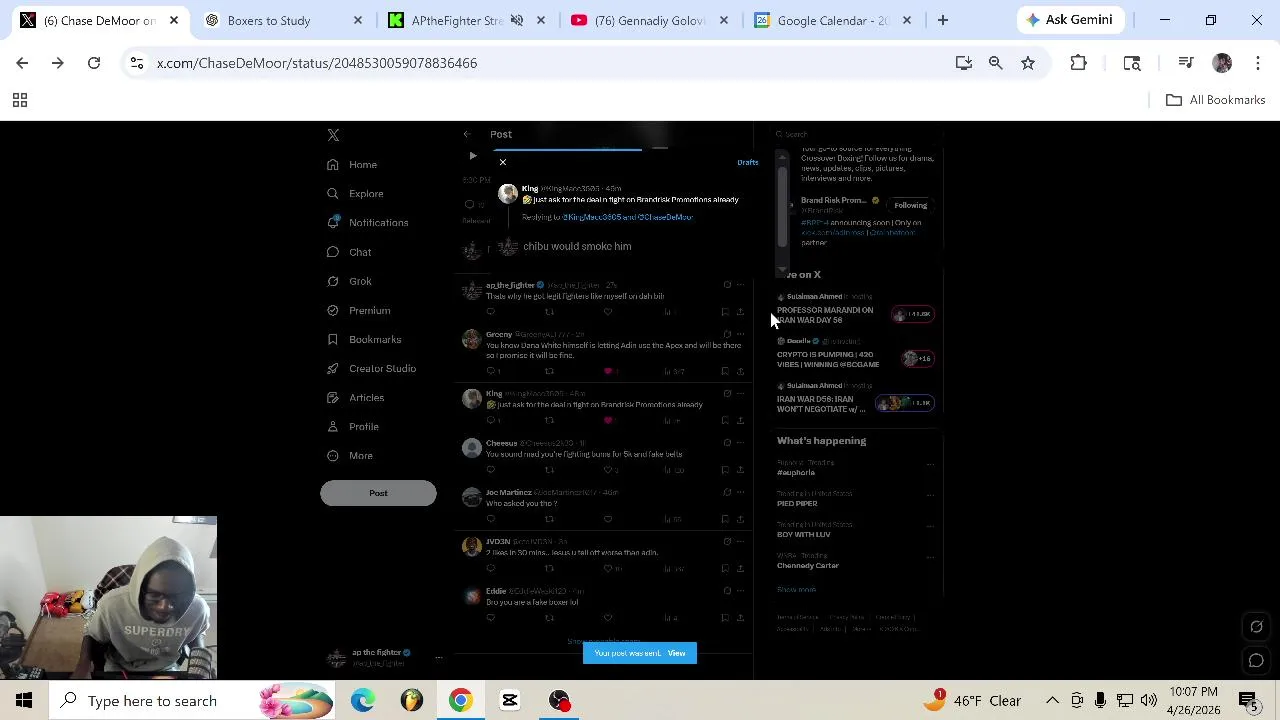Click the Articles sidebar icon
Screen dimensions: 1280x720
pyautogui.click(x=334, y=397)
